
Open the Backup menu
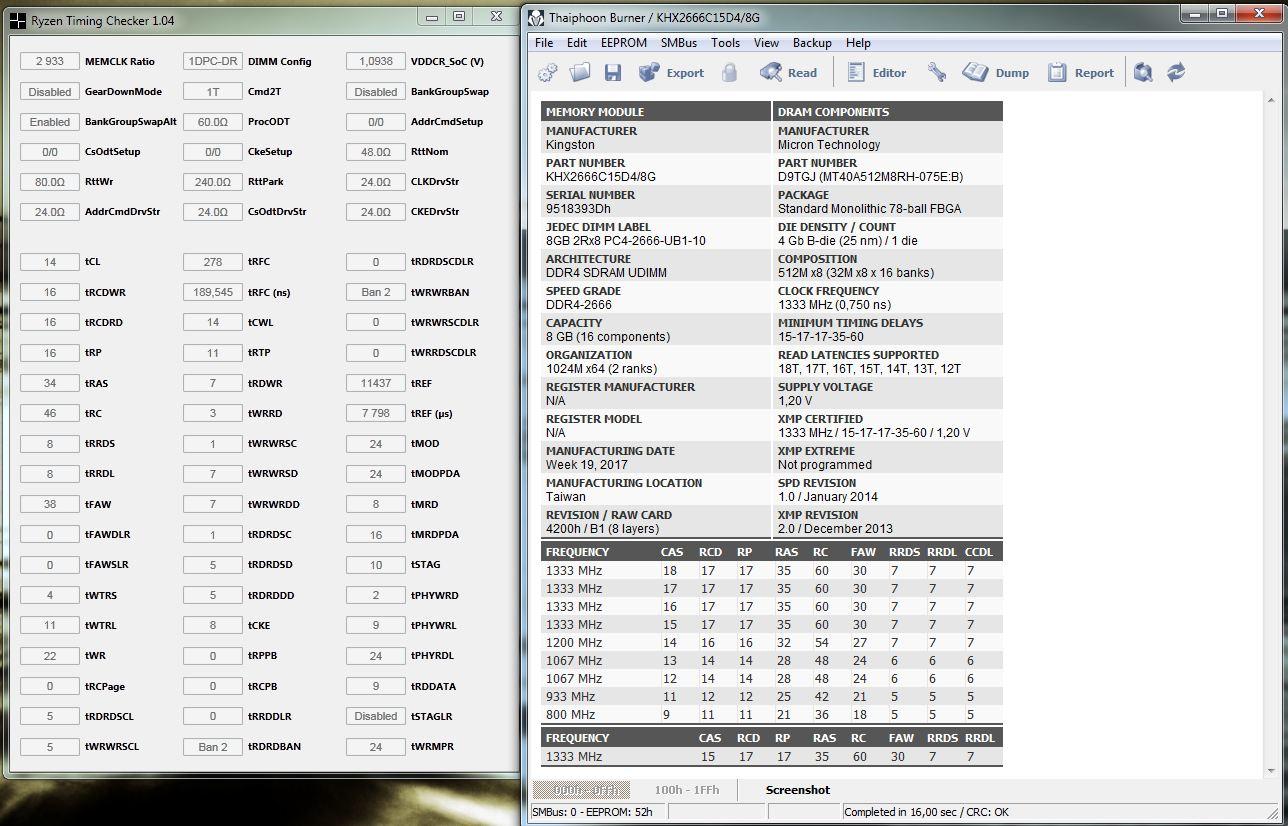click(812, 43)
